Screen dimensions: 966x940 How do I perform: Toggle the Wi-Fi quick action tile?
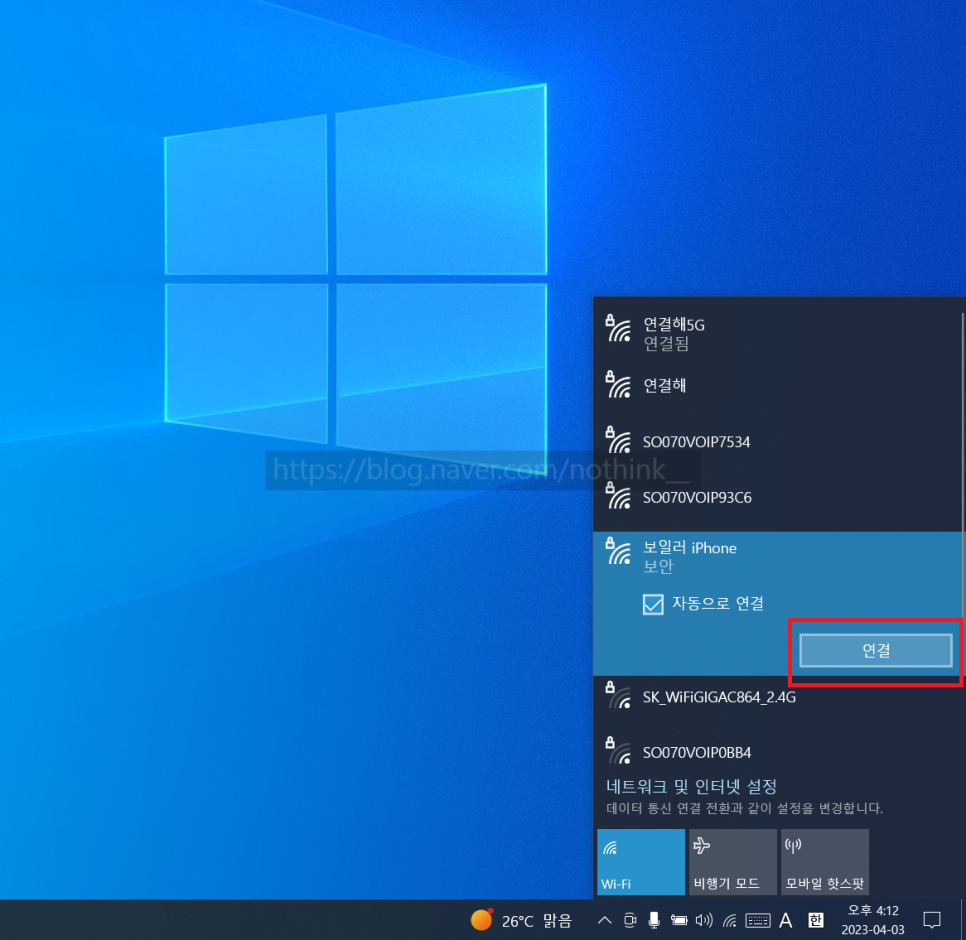click(x=640, y=861)
